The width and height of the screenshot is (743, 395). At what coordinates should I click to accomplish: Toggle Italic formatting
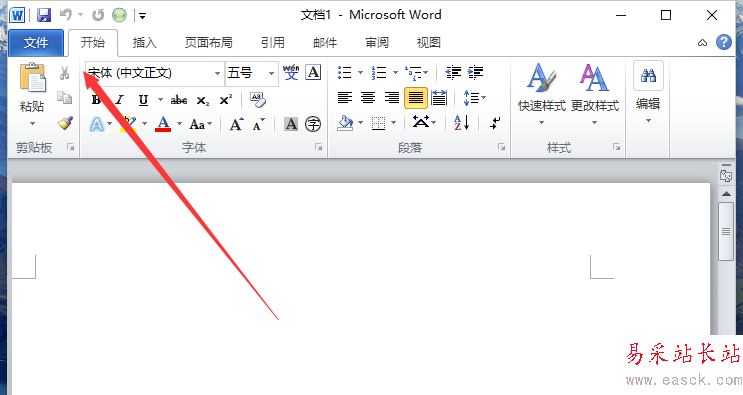coord(119,100)
